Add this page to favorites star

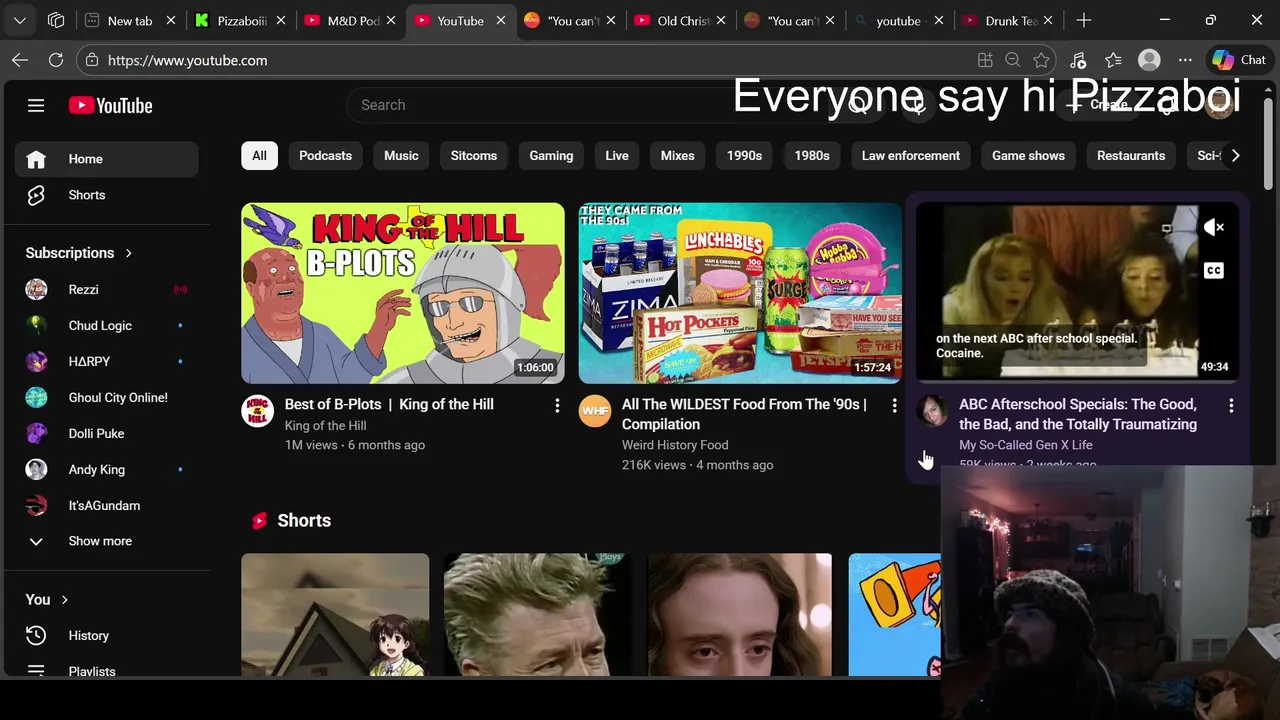[x=1041, y=60]
